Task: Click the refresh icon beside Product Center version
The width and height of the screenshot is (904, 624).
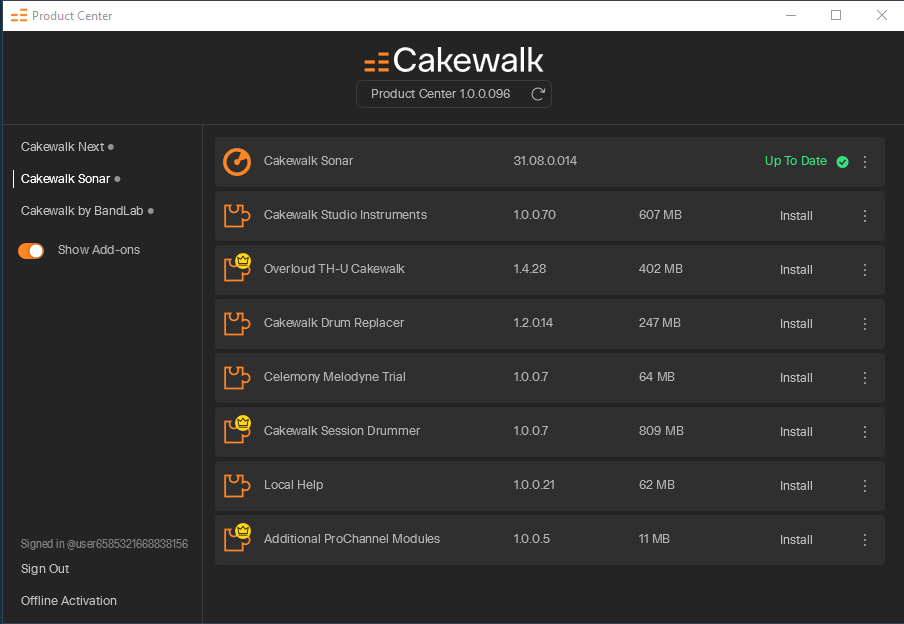Action: (538, 94)
